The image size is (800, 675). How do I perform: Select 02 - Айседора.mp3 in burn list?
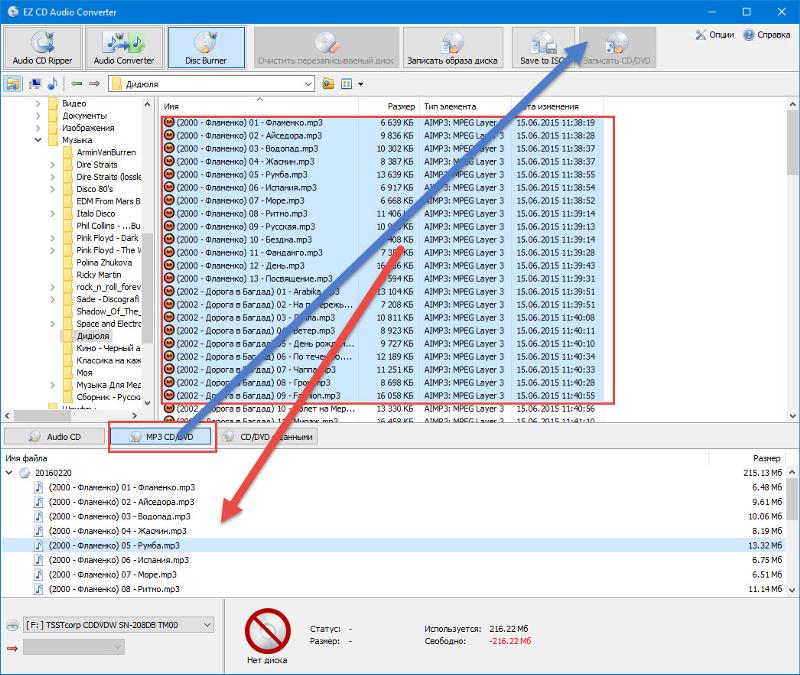coord(121,502)
